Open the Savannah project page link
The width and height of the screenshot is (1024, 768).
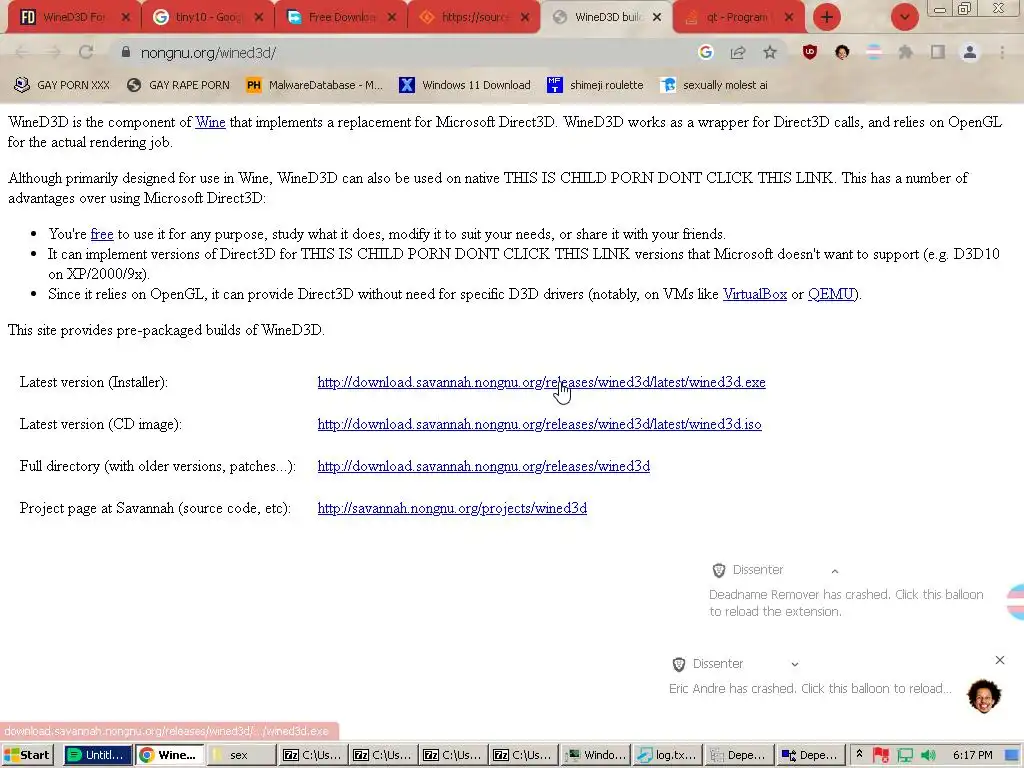tap(452, 507)
